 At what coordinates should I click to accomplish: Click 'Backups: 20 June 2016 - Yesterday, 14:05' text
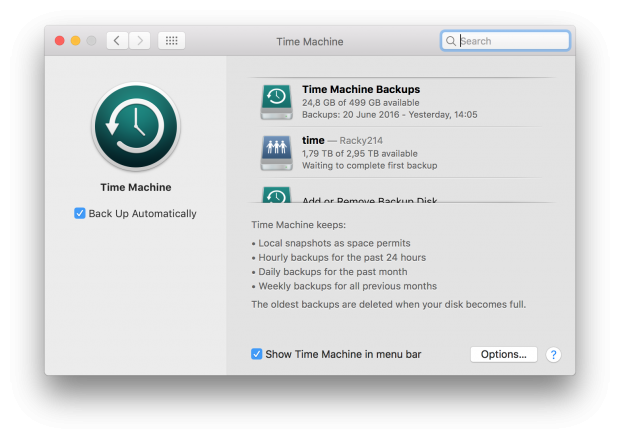tap(389, 115)
